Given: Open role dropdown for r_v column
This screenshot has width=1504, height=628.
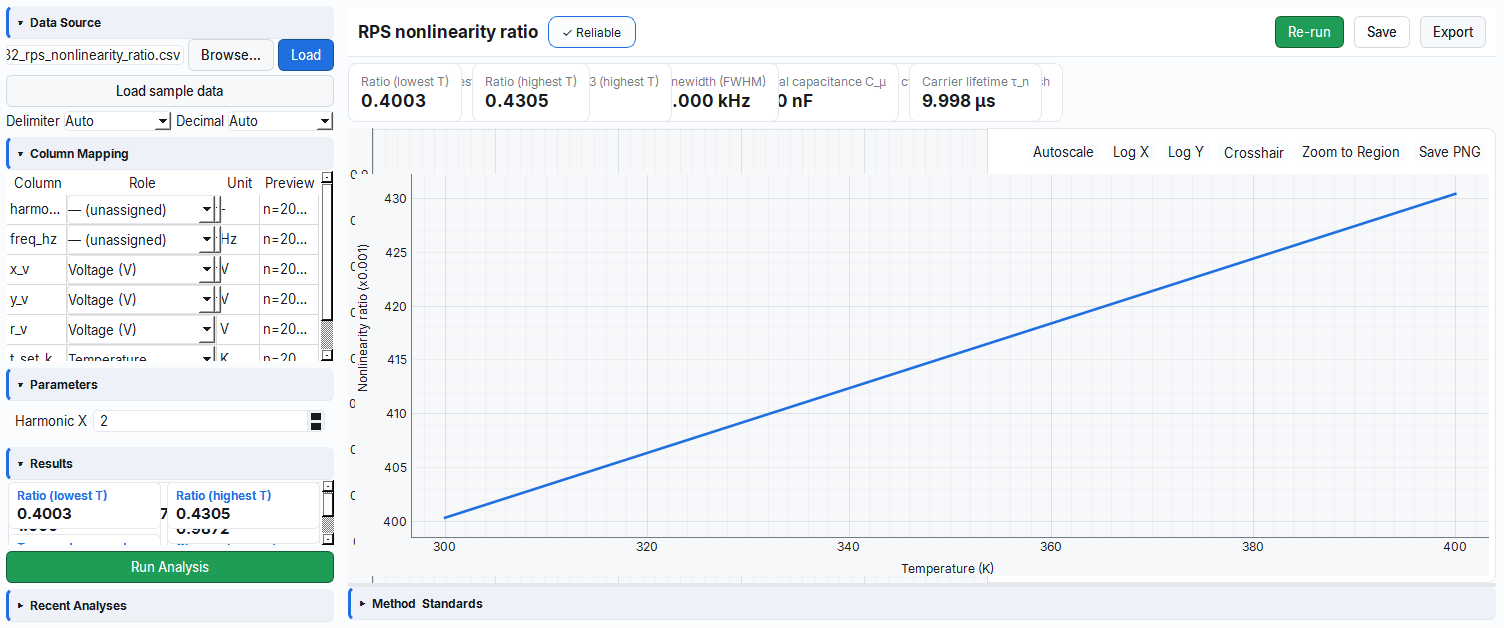Looking at the screenshot, I should 141,330.
